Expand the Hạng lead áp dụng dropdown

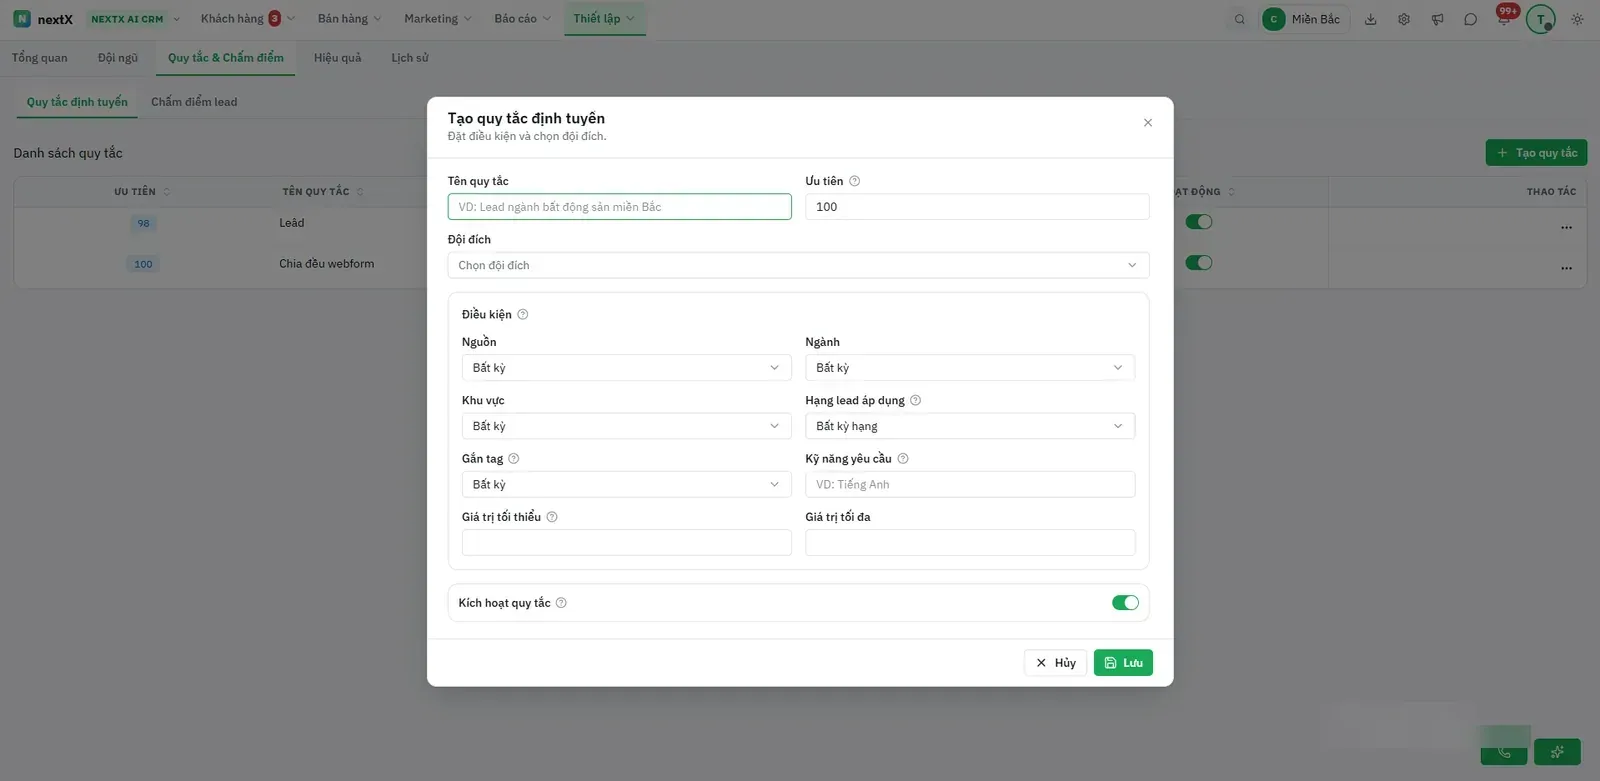[x=970, y=426]
